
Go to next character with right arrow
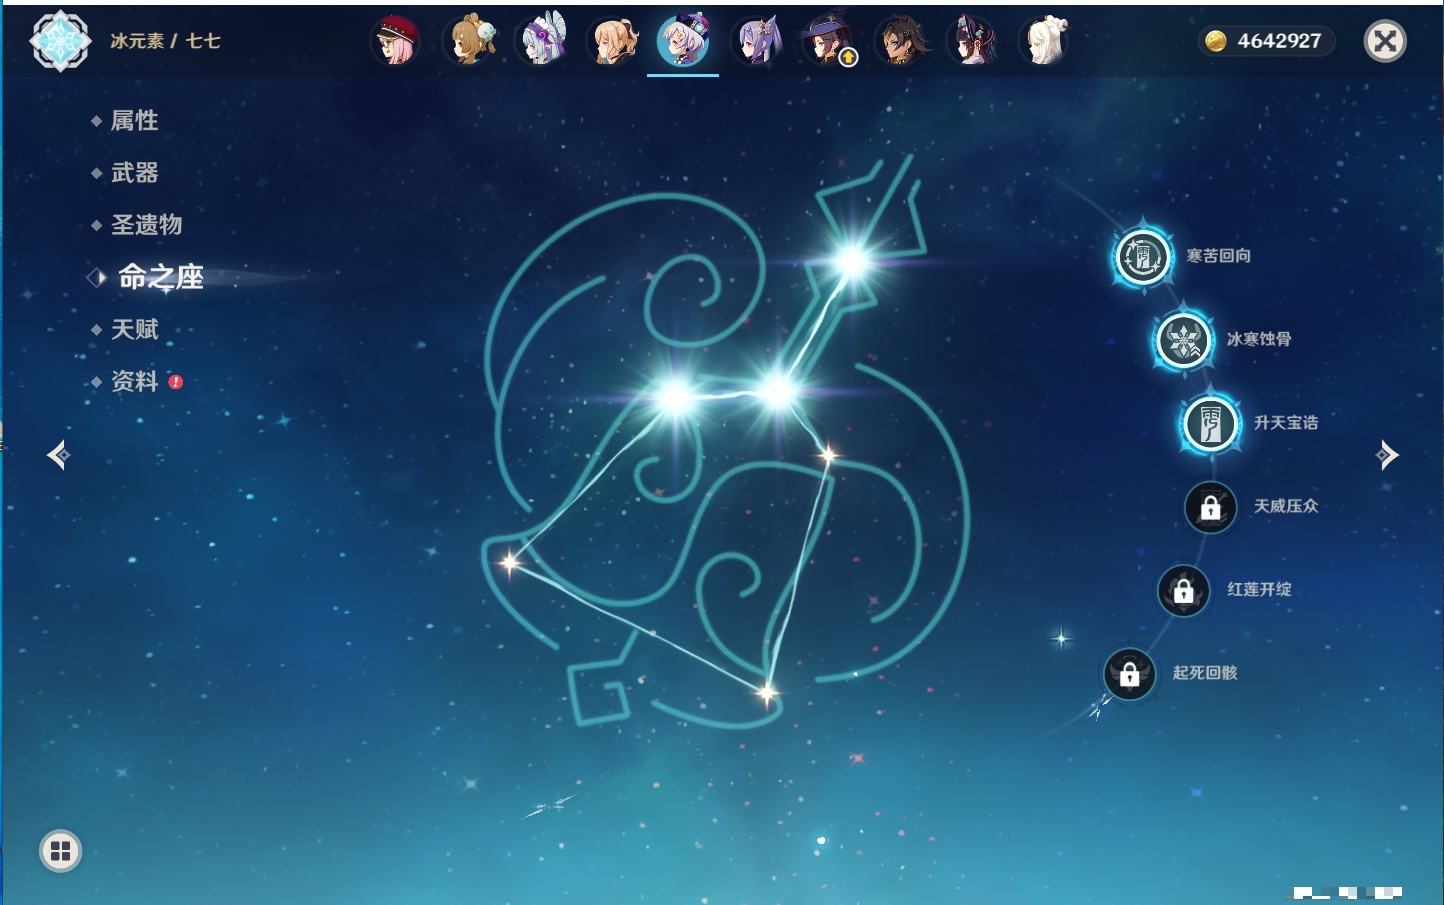pyautogui.click(x=1387, y=455)
